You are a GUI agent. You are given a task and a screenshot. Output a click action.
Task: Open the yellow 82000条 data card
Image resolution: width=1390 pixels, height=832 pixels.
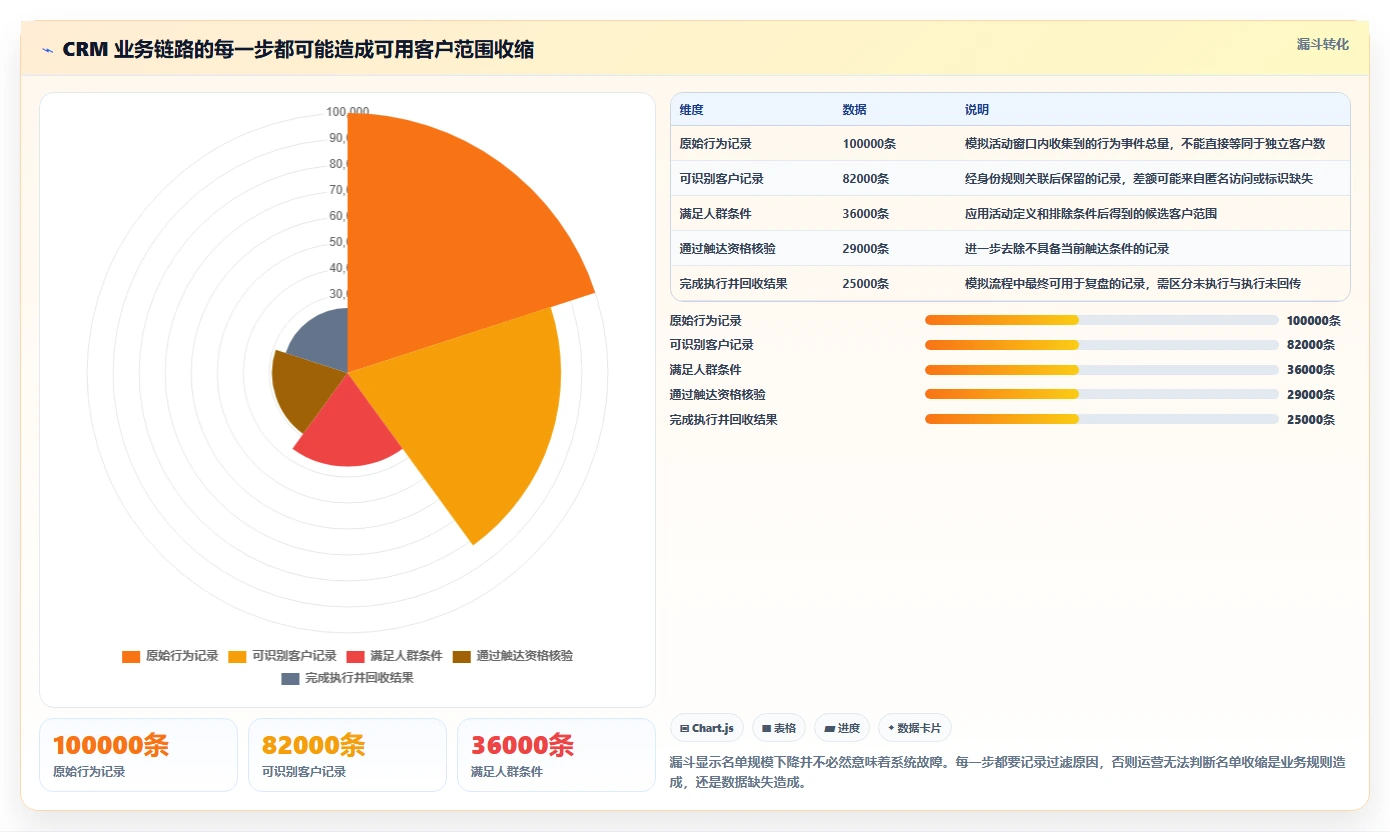(x=347, y=755)
